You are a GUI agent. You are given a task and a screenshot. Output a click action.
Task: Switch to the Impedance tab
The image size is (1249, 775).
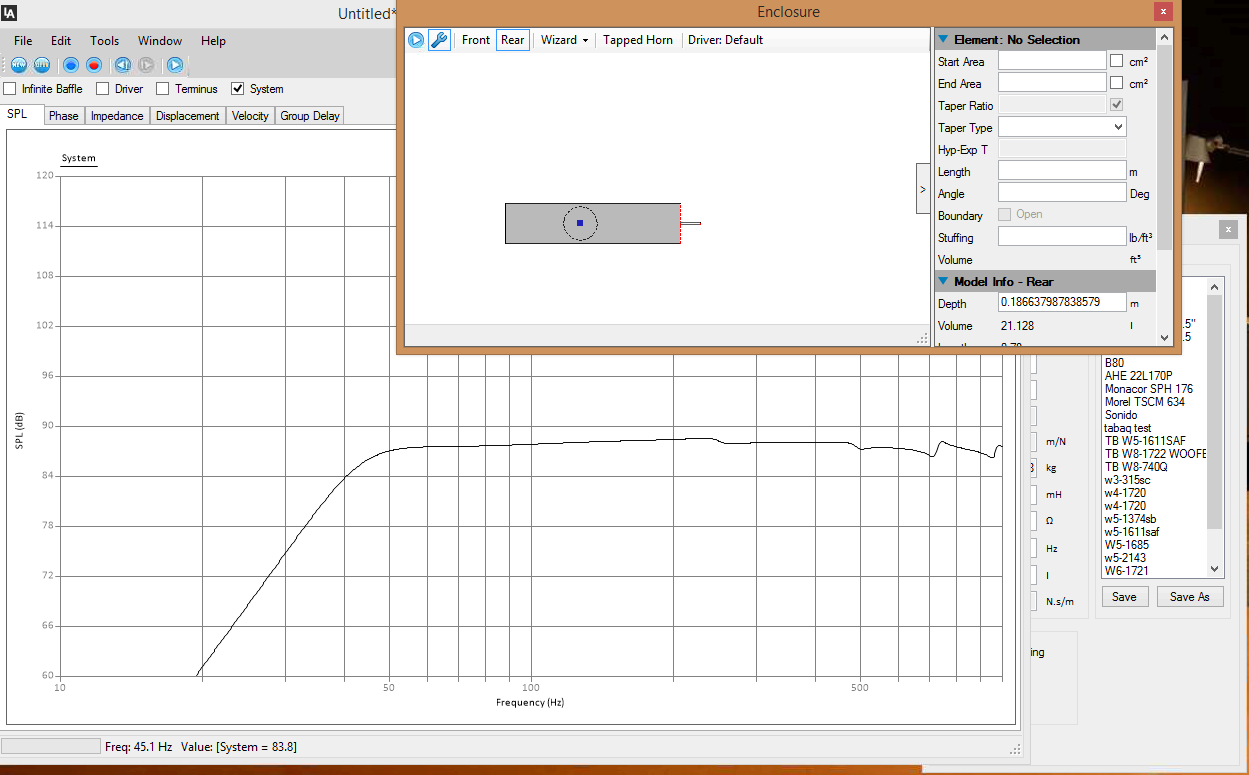coord(117,116)
